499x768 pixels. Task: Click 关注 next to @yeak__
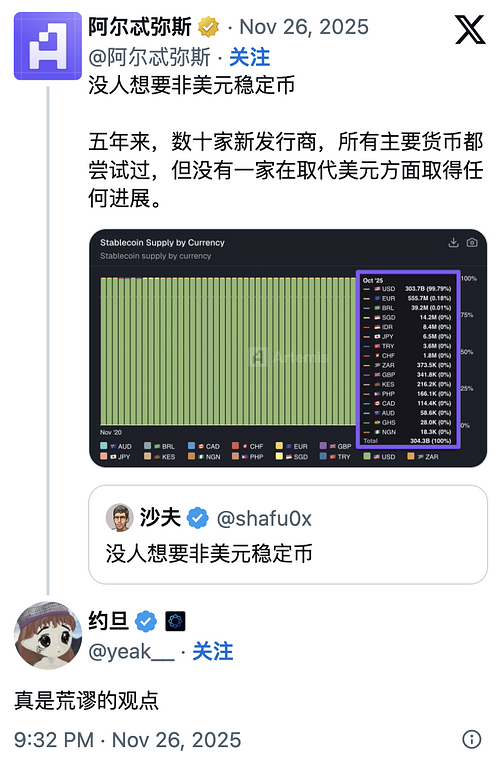(213, 651)
